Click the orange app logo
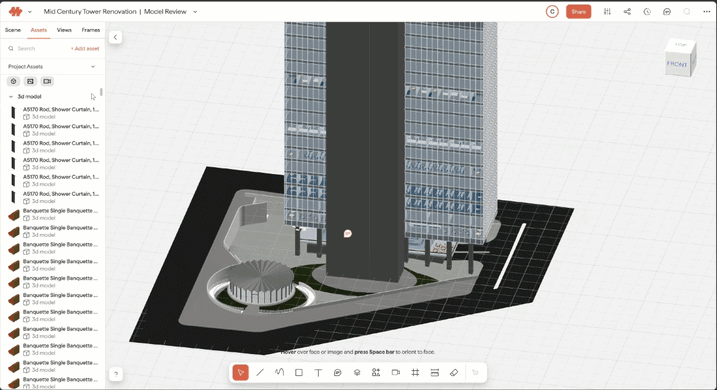 pyautogui.click(x=16, y=12)
